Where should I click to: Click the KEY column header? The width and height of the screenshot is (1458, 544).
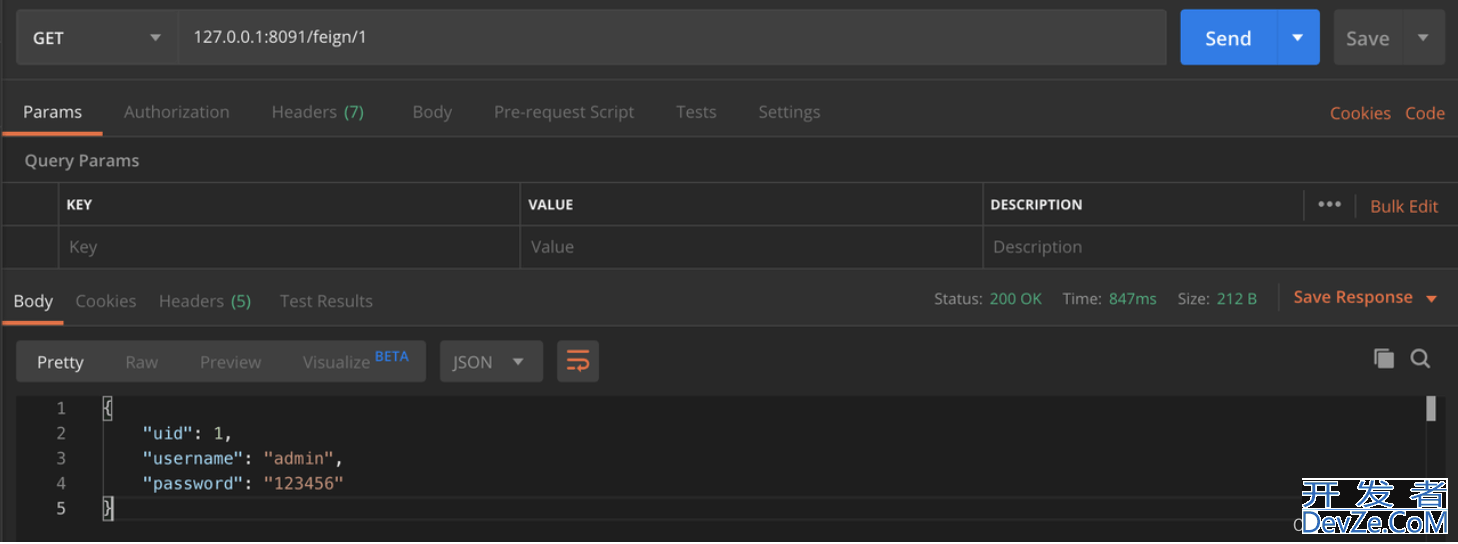pos(79,204)
